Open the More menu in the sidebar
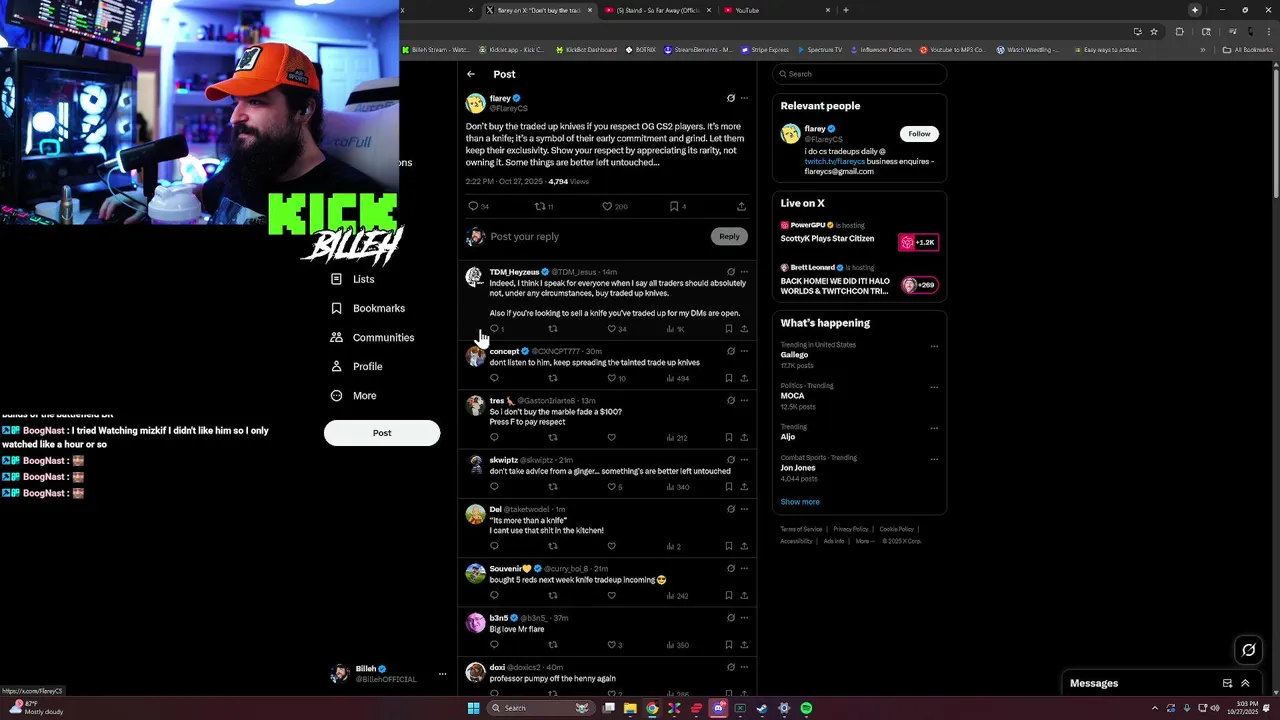 353,395
